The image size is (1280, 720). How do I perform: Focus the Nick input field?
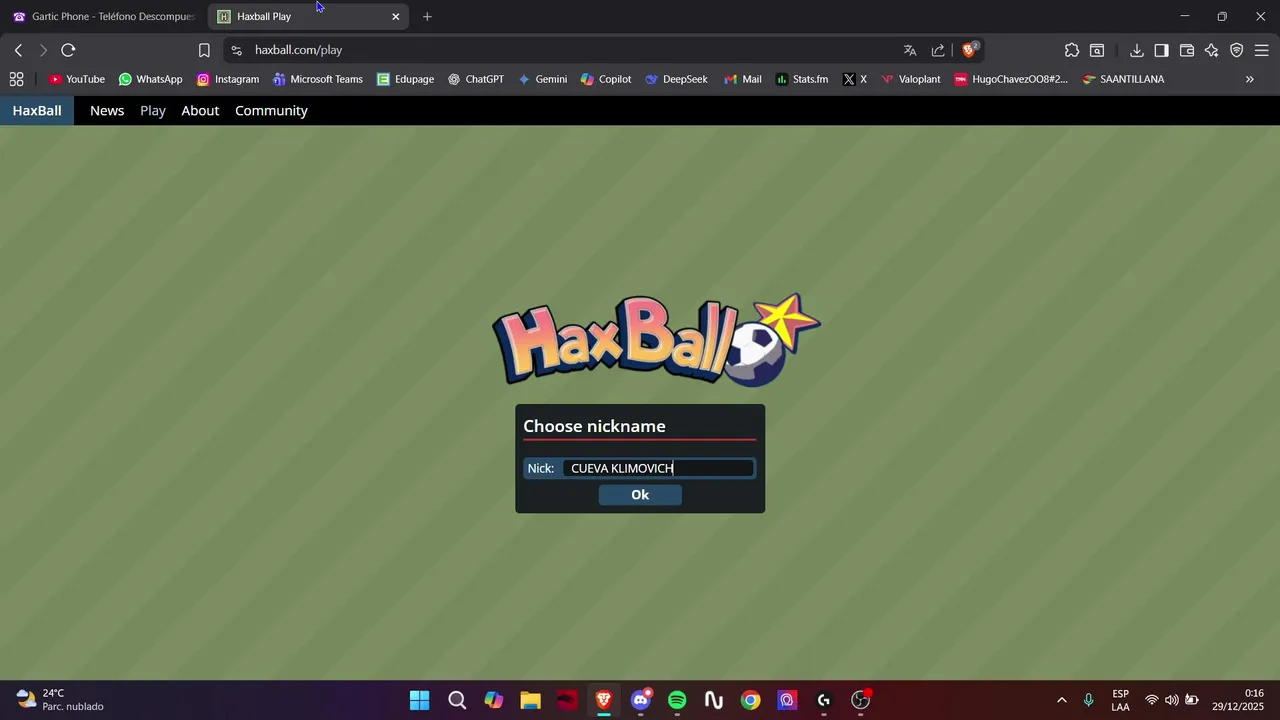[x=658, y=468]
